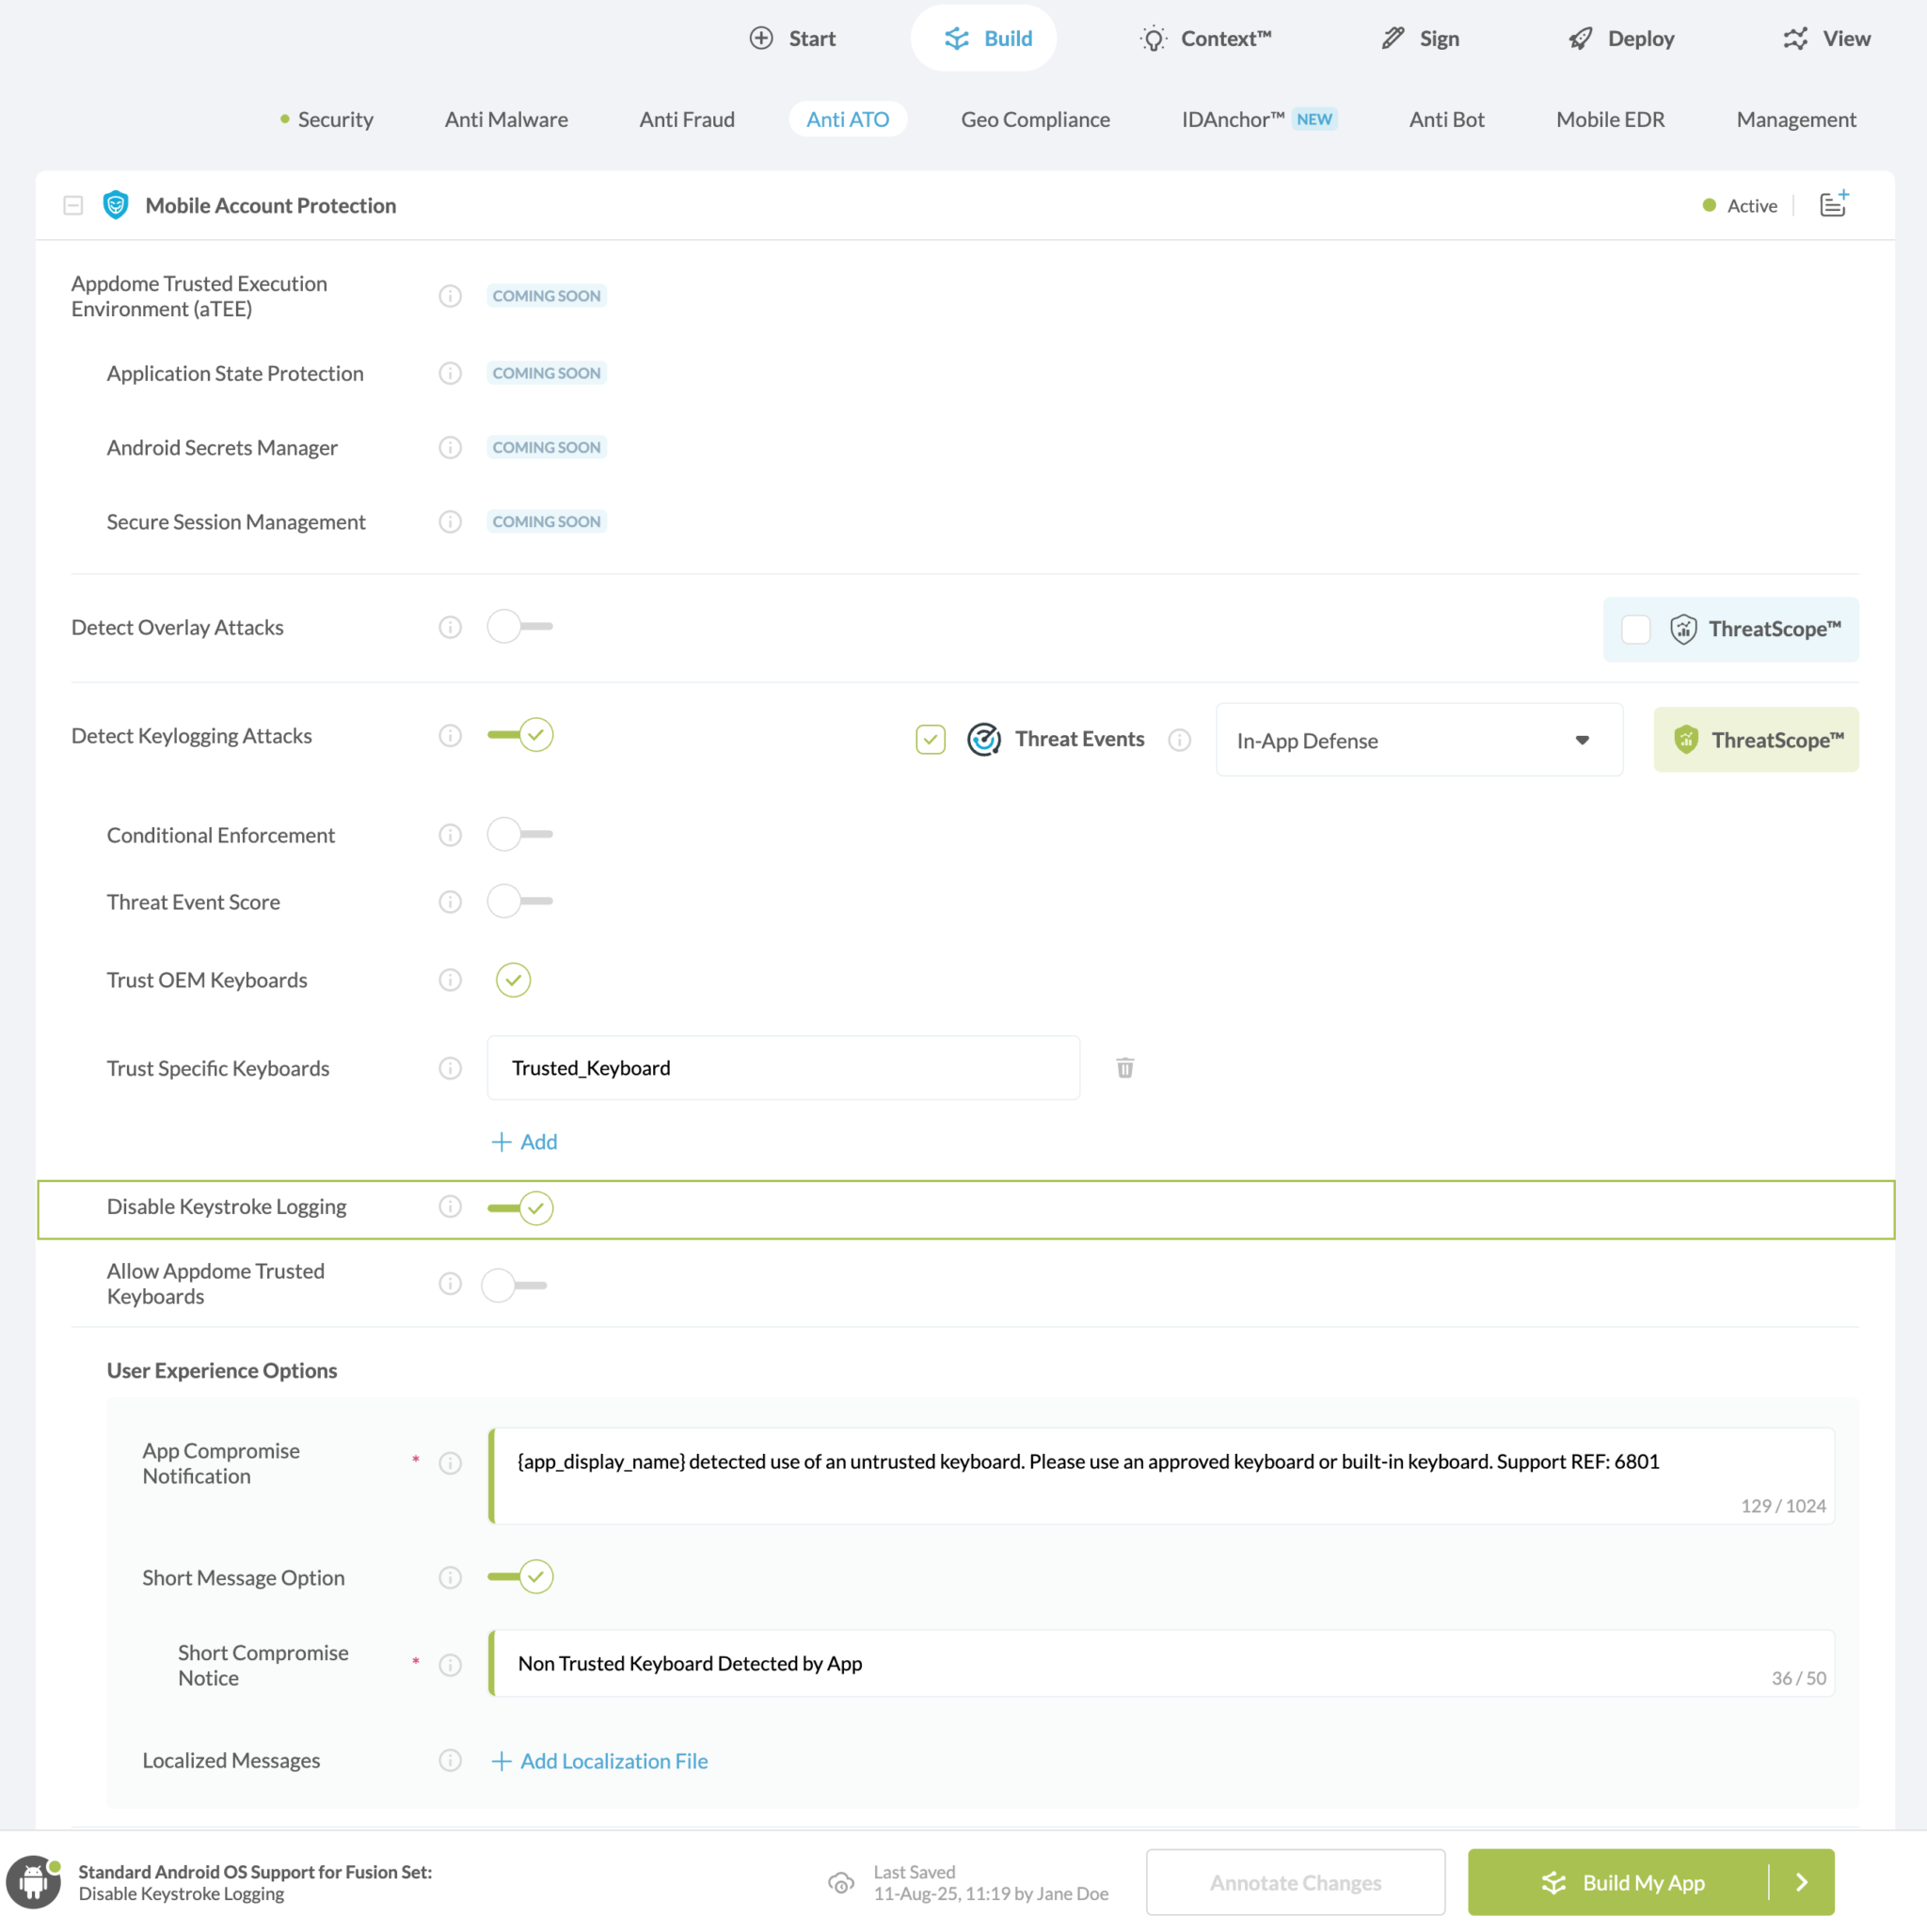Open the Deploy step in top navigation
The image size is (1927, 1932).
pos(1620,38)
